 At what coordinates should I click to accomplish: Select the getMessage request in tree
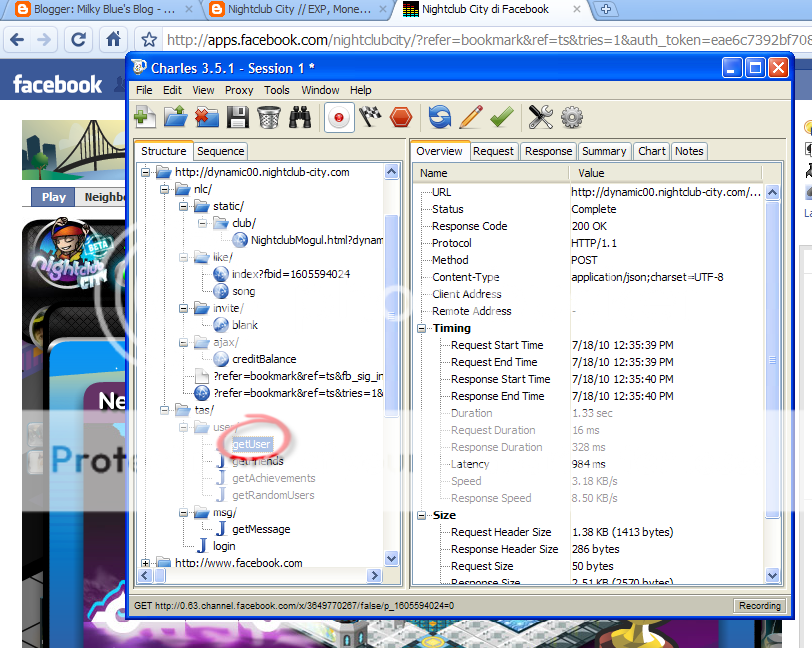pos(260,529)
